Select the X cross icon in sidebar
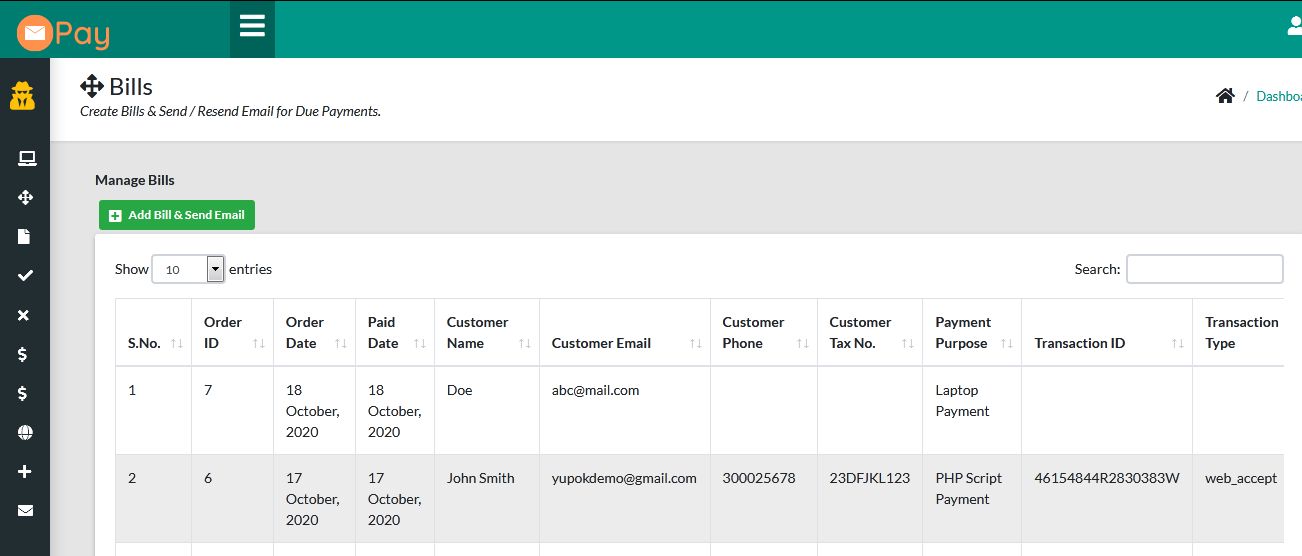1302x556 pixels. tap(25, 315)
